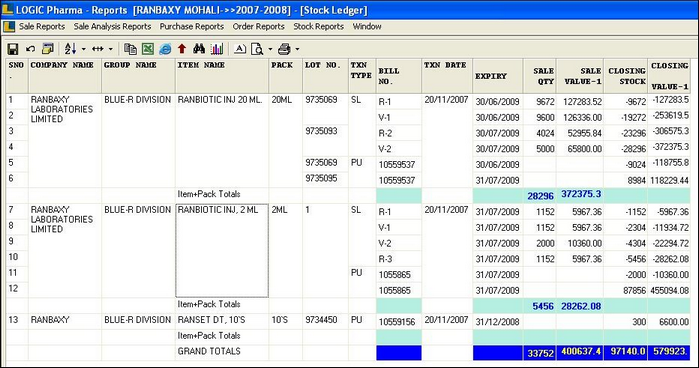The width and height of the screenshot is (699, 368).
Task: Click the Print Preview magnifier icon
Action: pos(257,49)
